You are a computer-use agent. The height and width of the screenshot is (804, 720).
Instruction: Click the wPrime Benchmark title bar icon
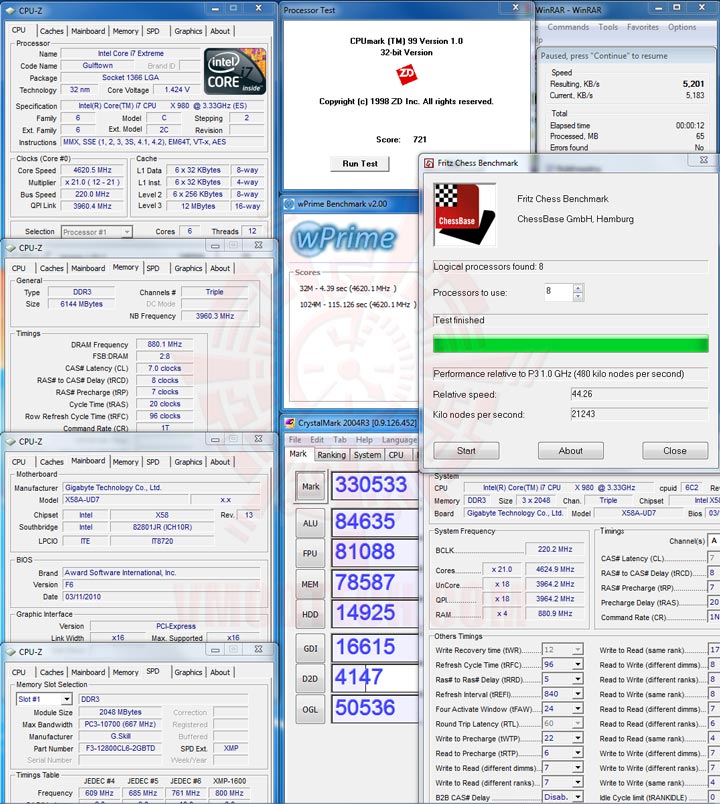(x=289, y=204)
